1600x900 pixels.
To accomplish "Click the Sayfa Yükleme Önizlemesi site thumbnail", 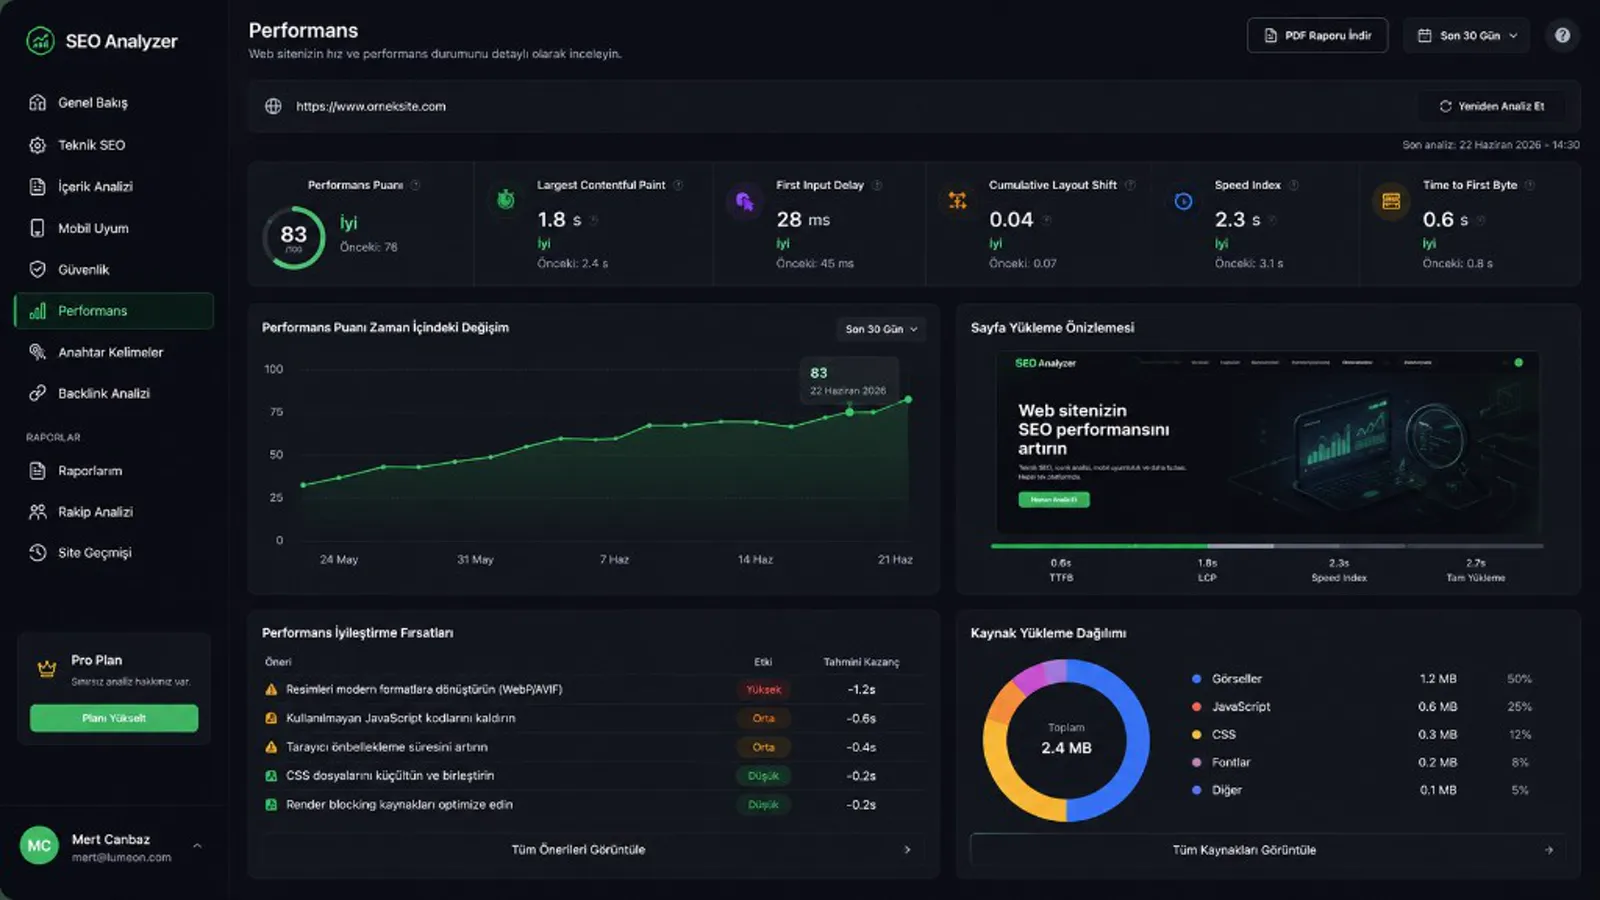I will click(1267, 443).
